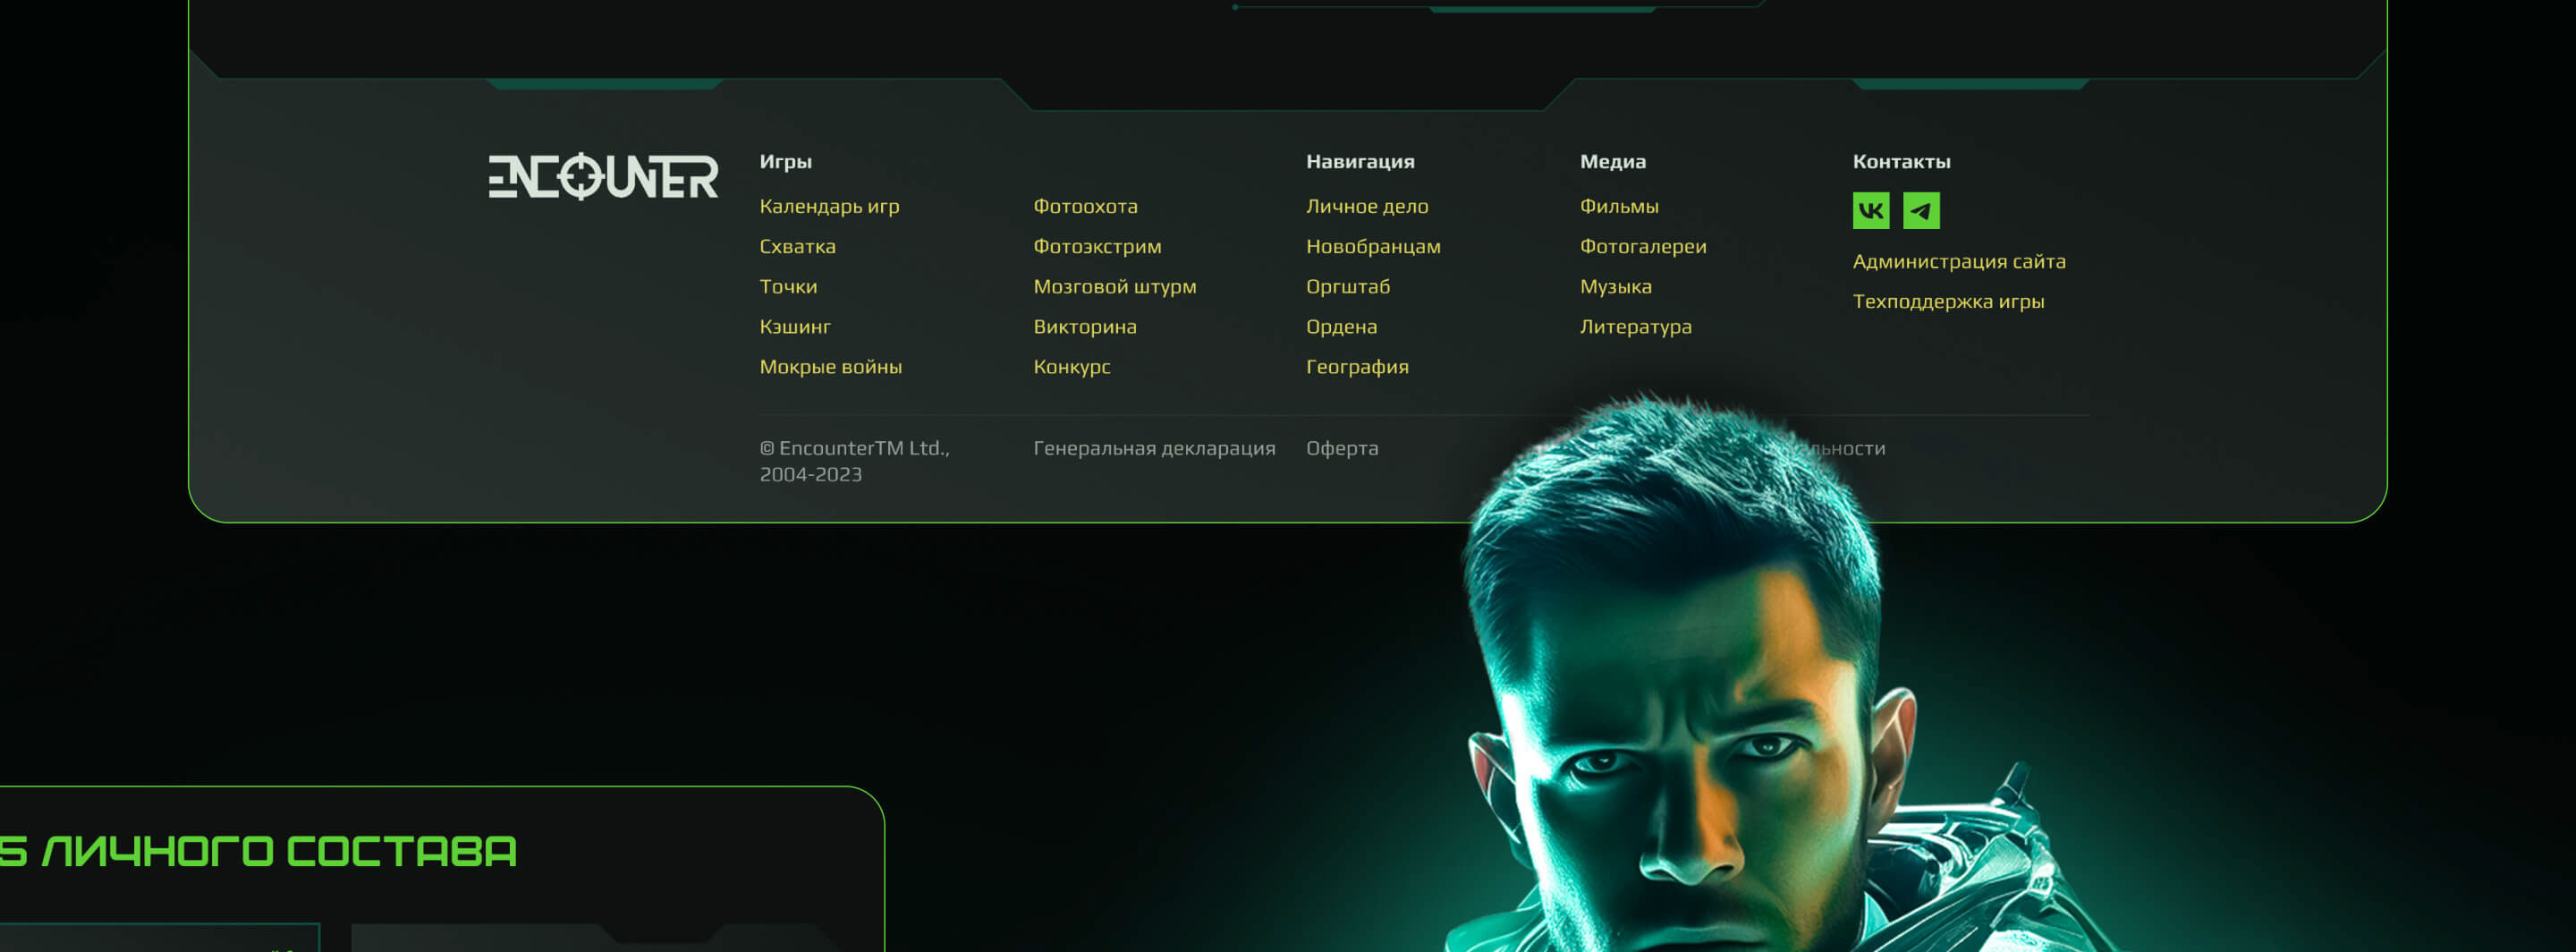Screen dimensions: 2576x952
Task: Click the Навигация column heading
Action: 1360,161
